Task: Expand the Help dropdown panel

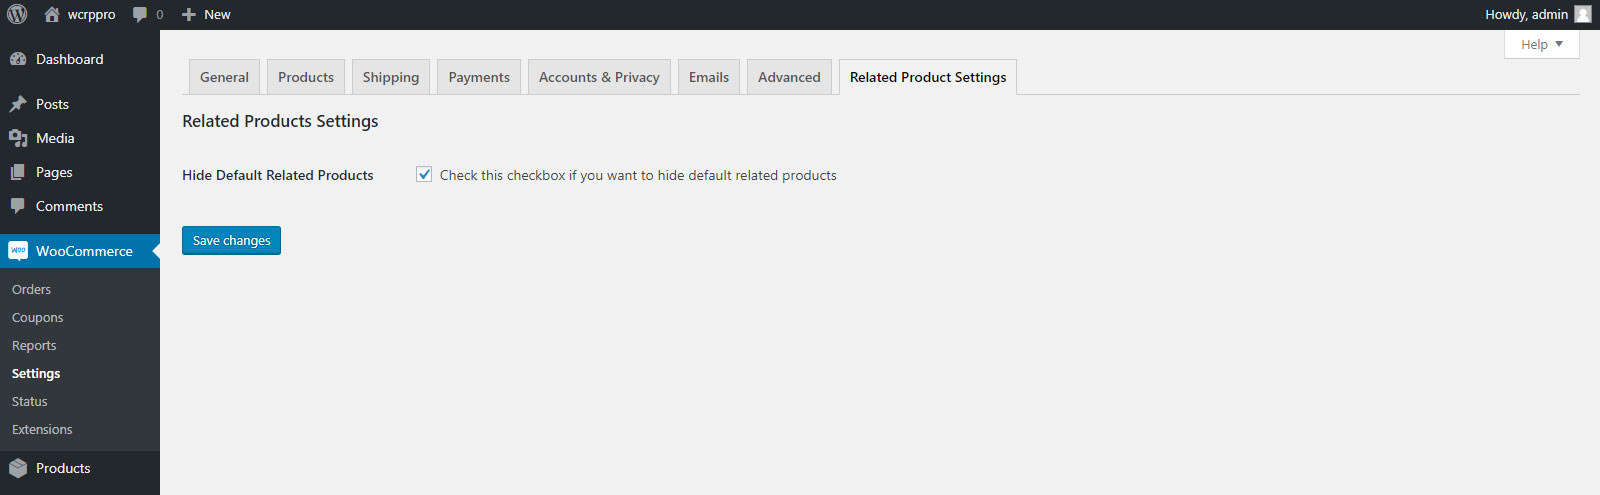Action: pos(1541,44)
